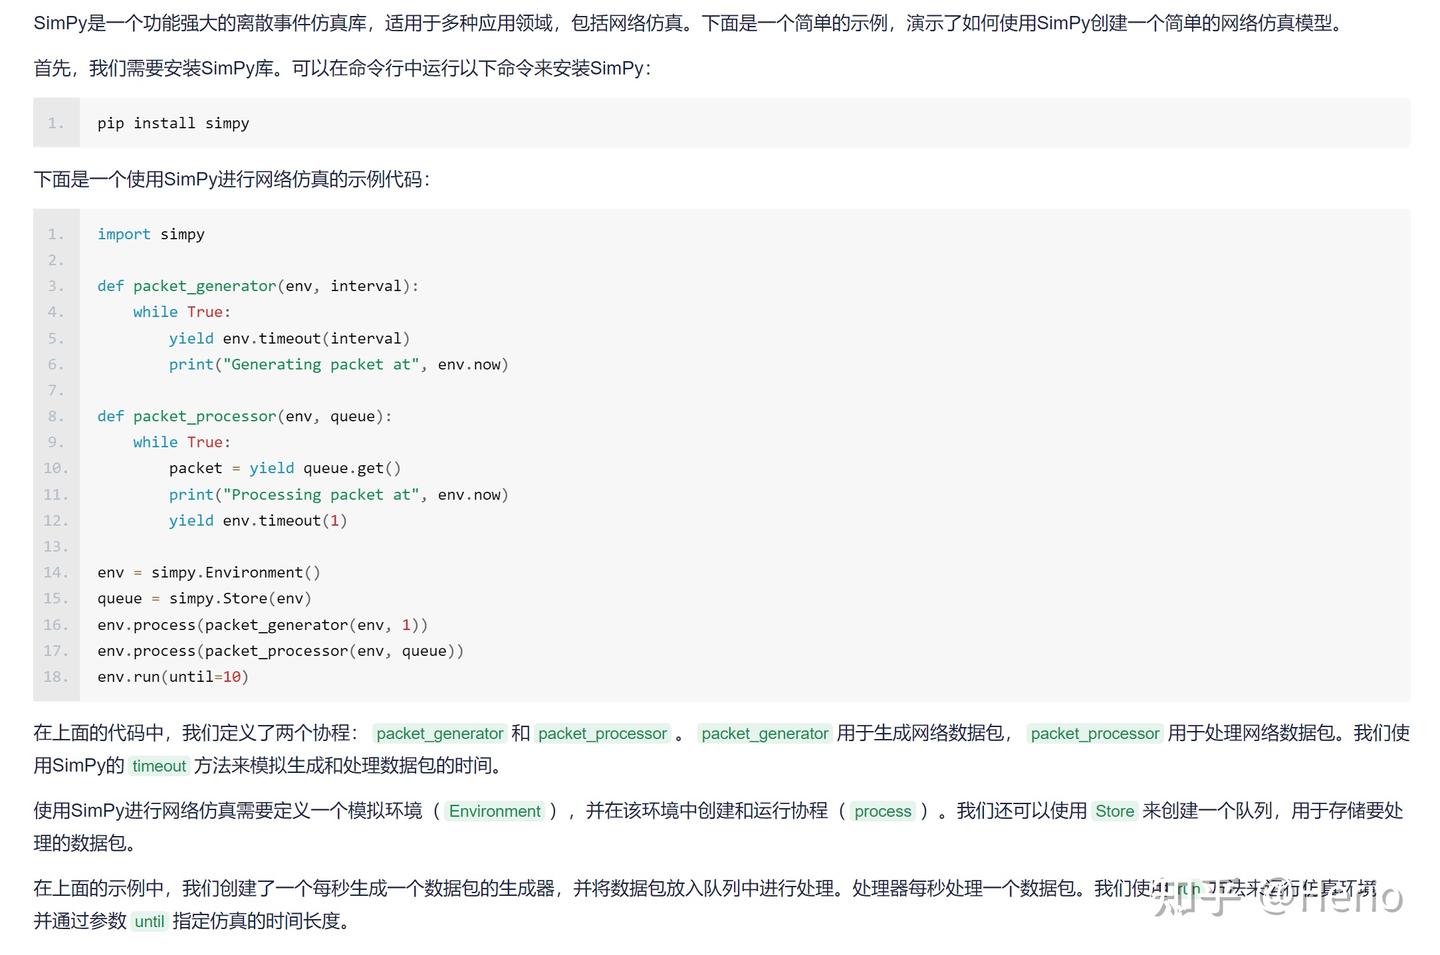Click the Generating packet at print statement
Image resolution: width=1440 pixels, height=955 pixels.
pyautogui.click(x=339, y=364)
